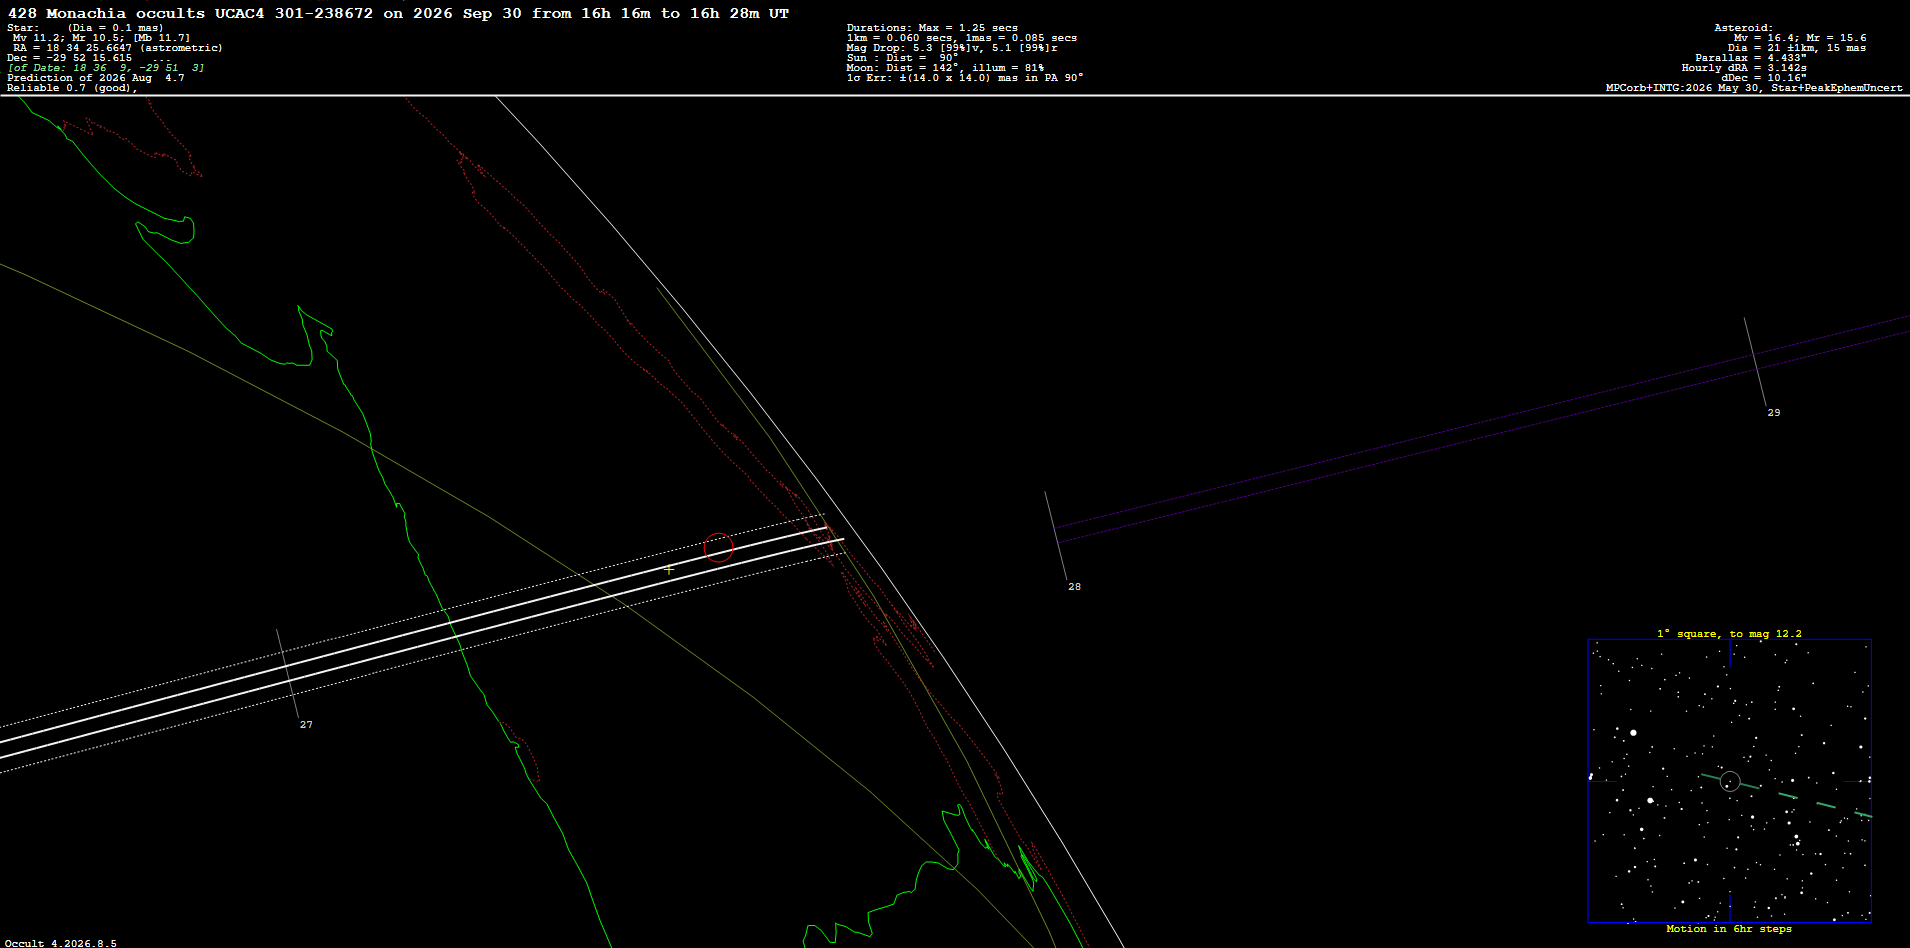This screenshot has width=1910, height=948.
Task: Click the 'Reliable 0.7 (good)' text
Action: click(70, 88)
